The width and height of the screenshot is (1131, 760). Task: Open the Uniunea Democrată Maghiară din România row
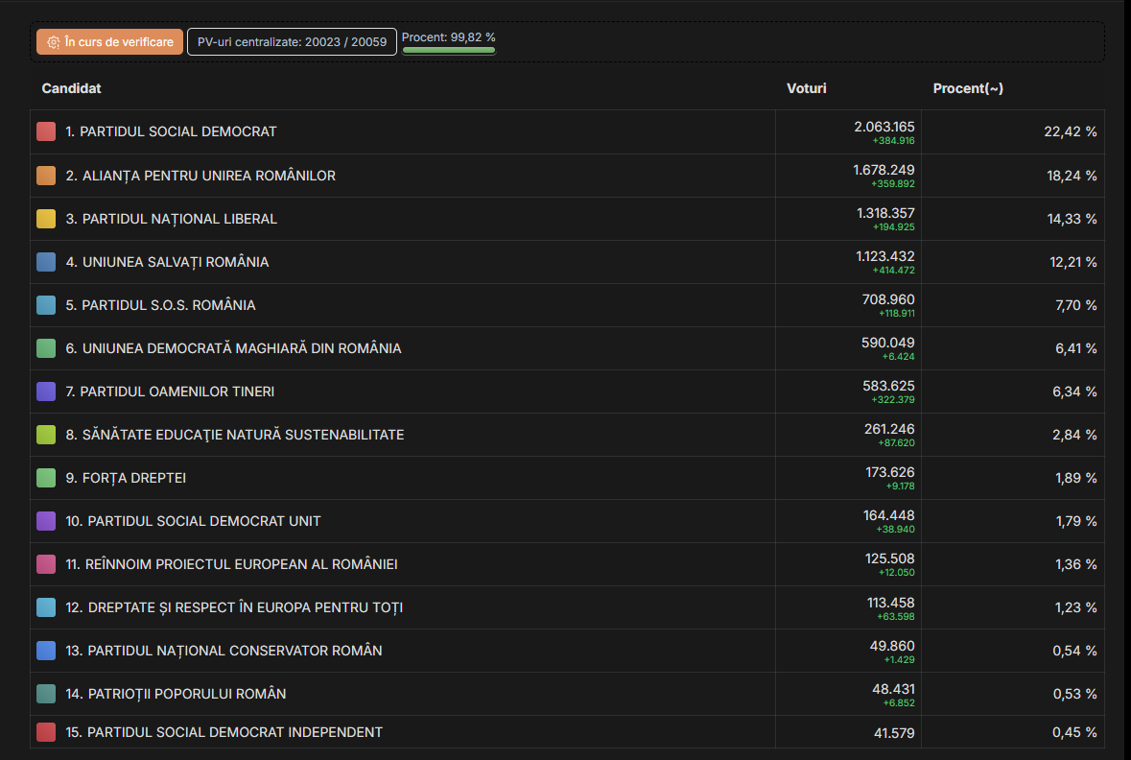567,348
